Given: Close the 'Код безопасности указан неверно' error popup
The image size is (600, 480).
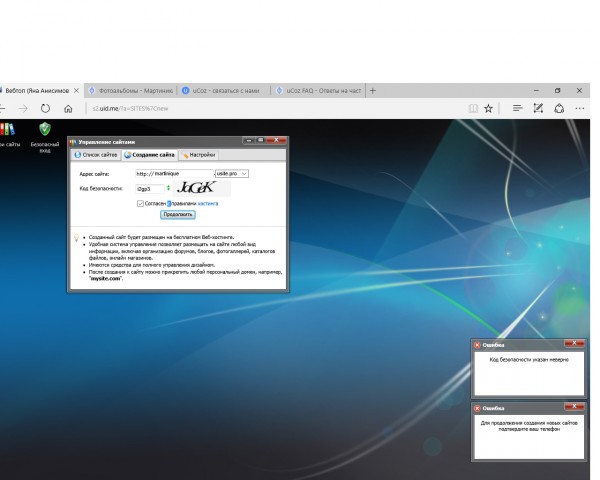Looking at the screenshot, I should [574, 343].
